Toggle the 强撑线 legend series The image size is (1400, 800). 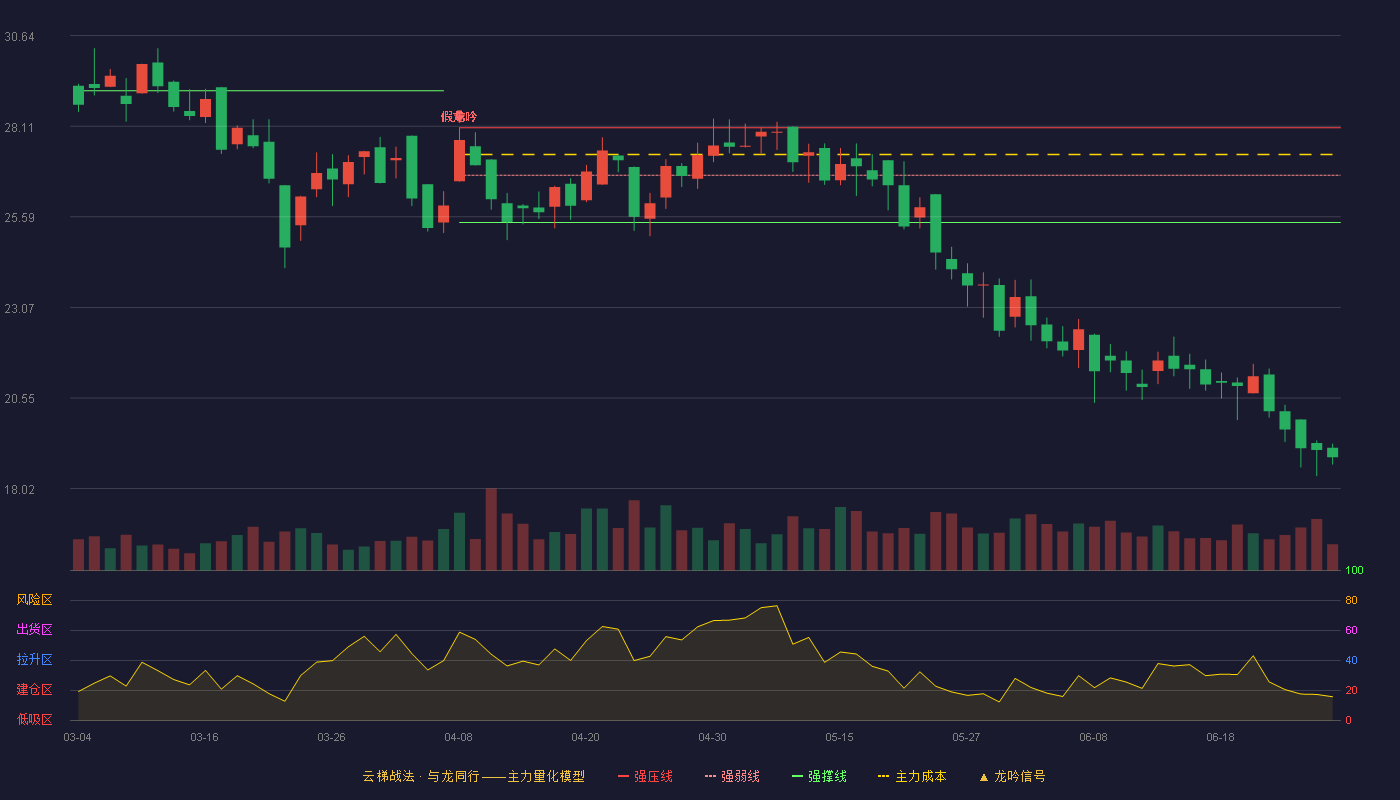point(819,776)
